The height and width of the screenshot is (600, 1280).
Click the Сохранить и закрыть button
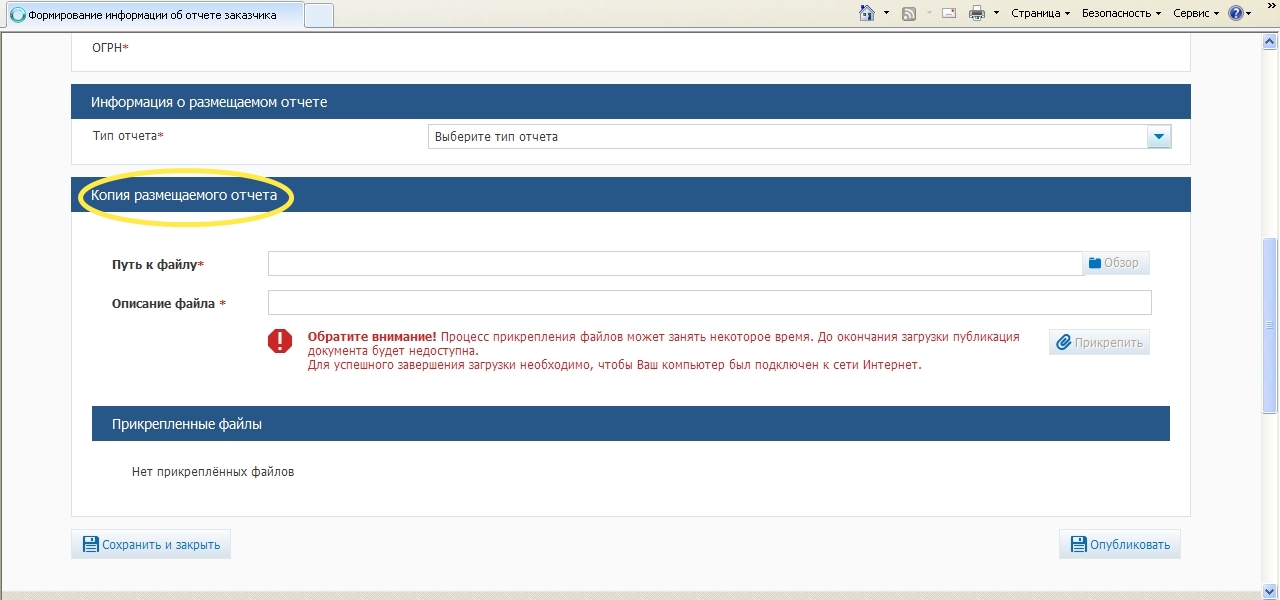tap(151, 545)
